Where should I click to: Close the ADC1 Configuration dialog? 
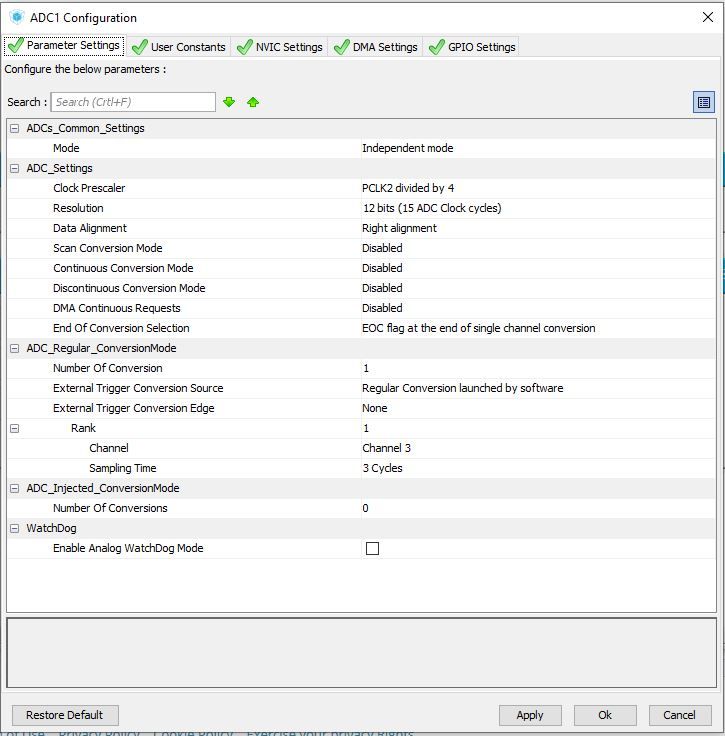point(708,17)
